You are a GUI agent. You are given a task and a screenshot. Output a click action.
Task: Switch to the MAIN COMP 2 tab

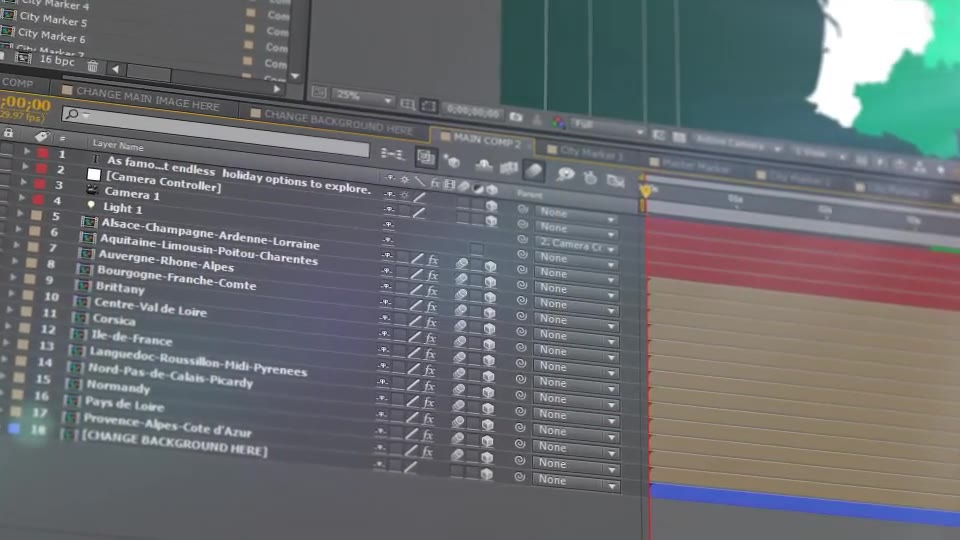tap(481, 140)
